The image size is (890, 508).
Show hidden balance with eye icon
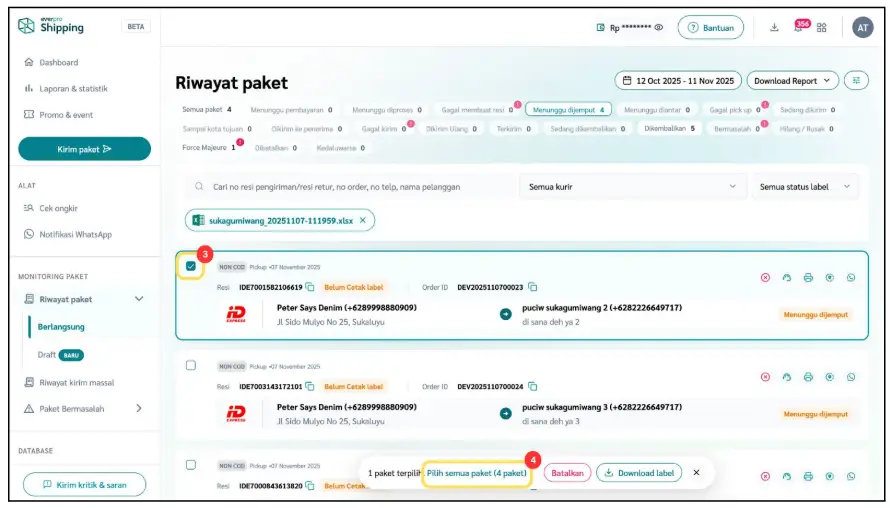[x=659, y=28]
